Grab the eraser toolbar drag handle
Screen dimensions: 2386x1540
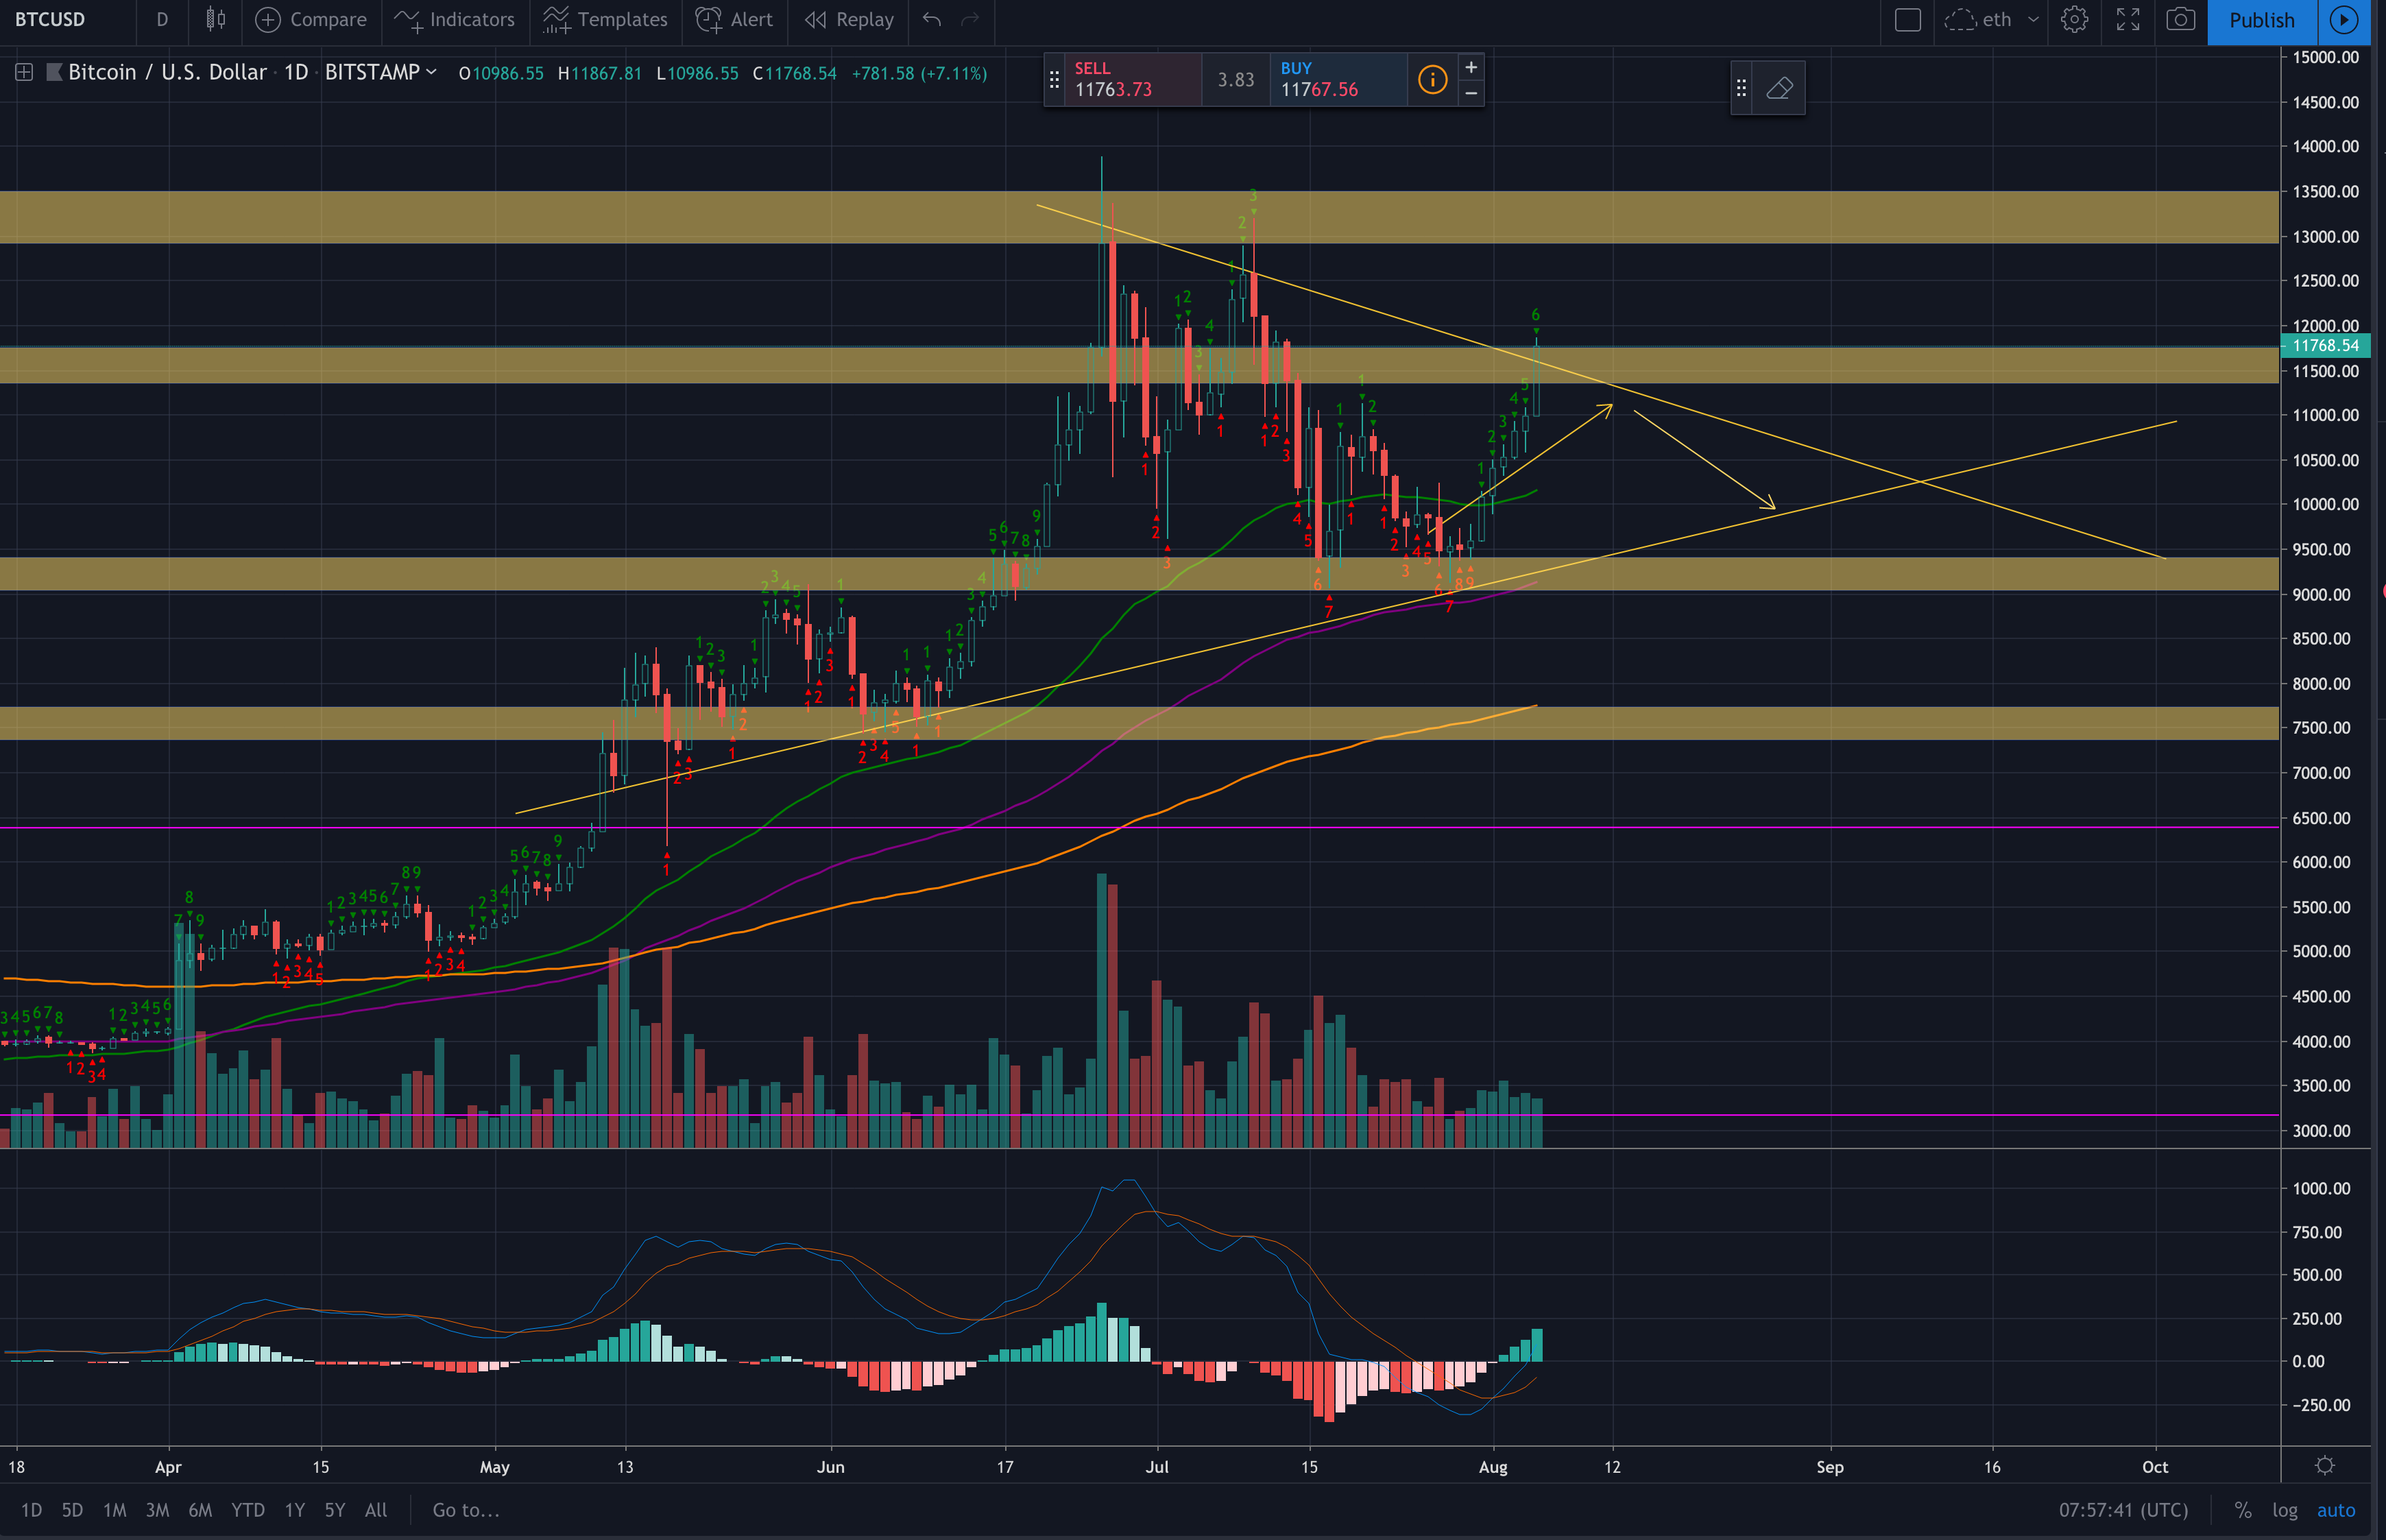click(x=1741, y=88)
